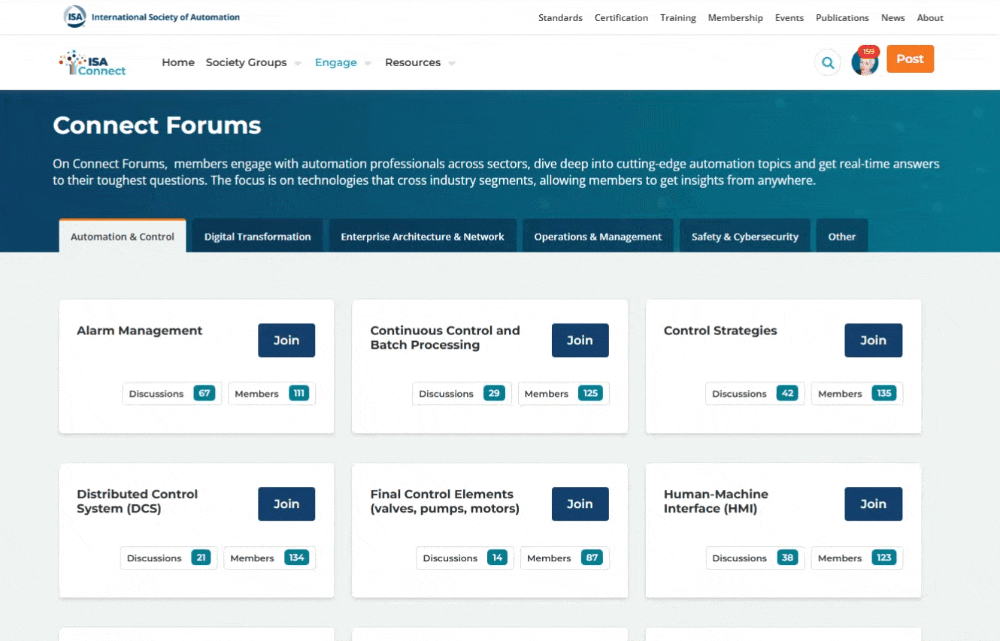Navigate to the Certification page
1000x641 pixels.
(621, 17)
